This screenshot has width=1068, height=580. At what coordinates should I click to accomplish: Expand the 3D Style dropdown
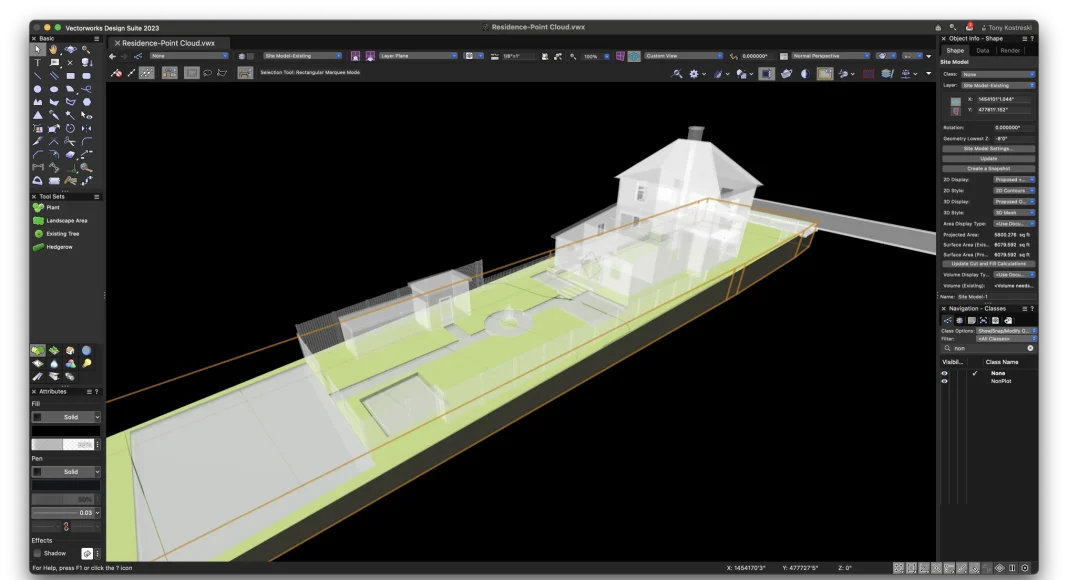(1014, 213)
